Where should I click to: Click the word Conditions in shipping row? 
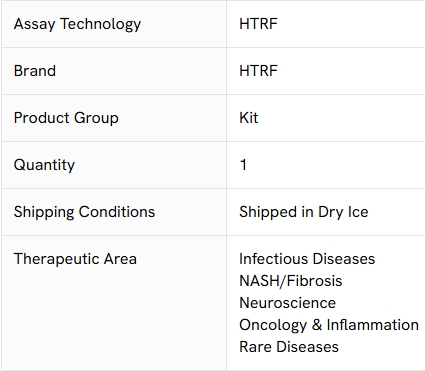click(x=117, y=212)
